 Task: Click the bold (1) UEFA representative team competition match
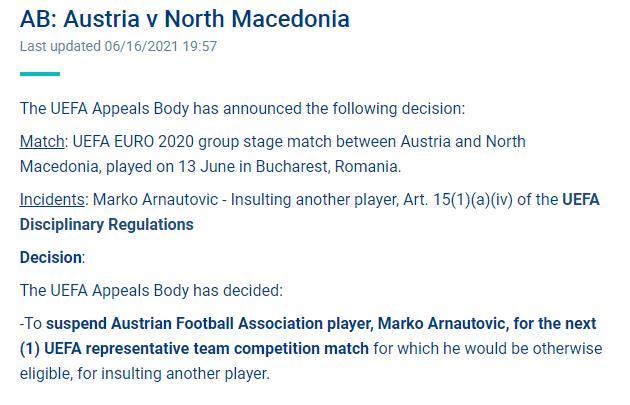pyautogui.click(x=194, y=349)
